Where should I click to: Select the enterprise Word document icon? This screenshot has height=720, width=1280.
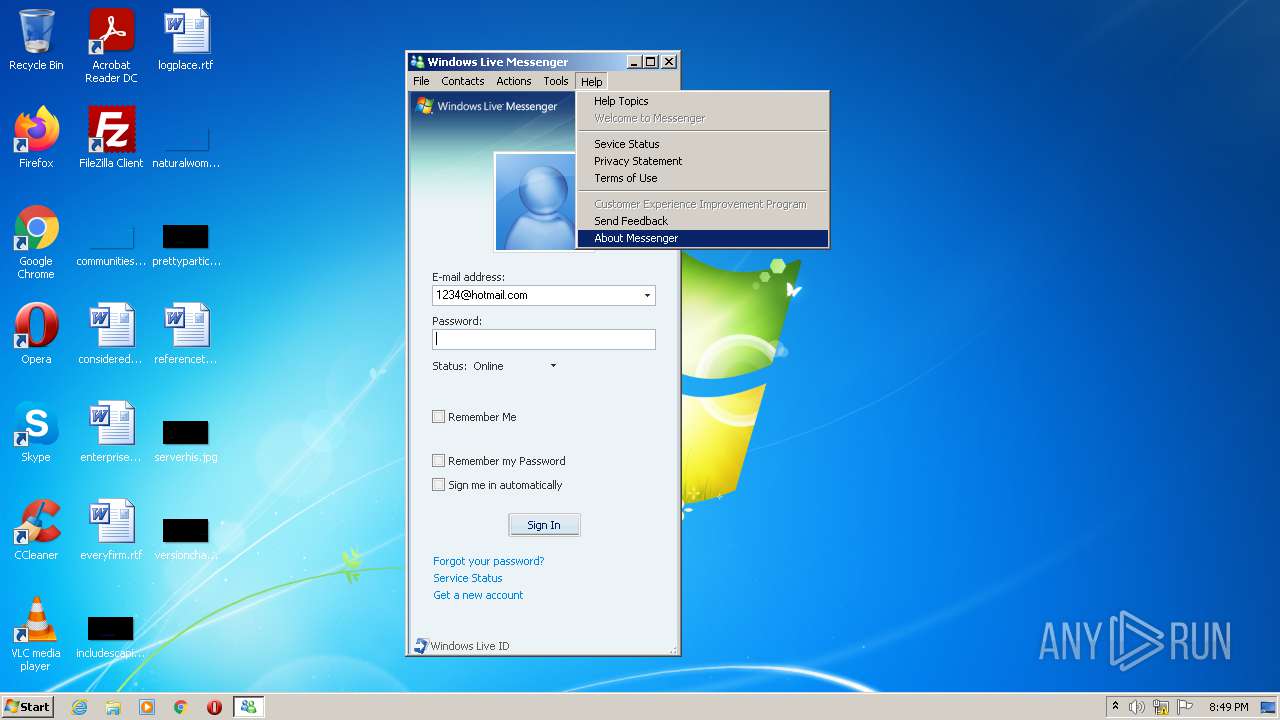(111, 432)
